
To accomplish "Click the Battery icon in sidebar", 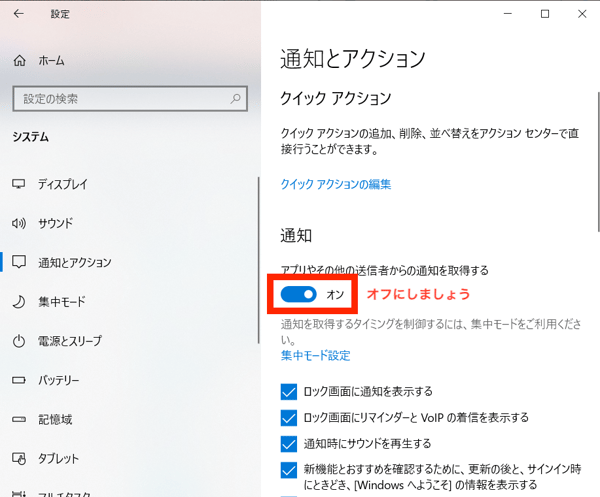I will pyautogui.click(x=18, y=380).
